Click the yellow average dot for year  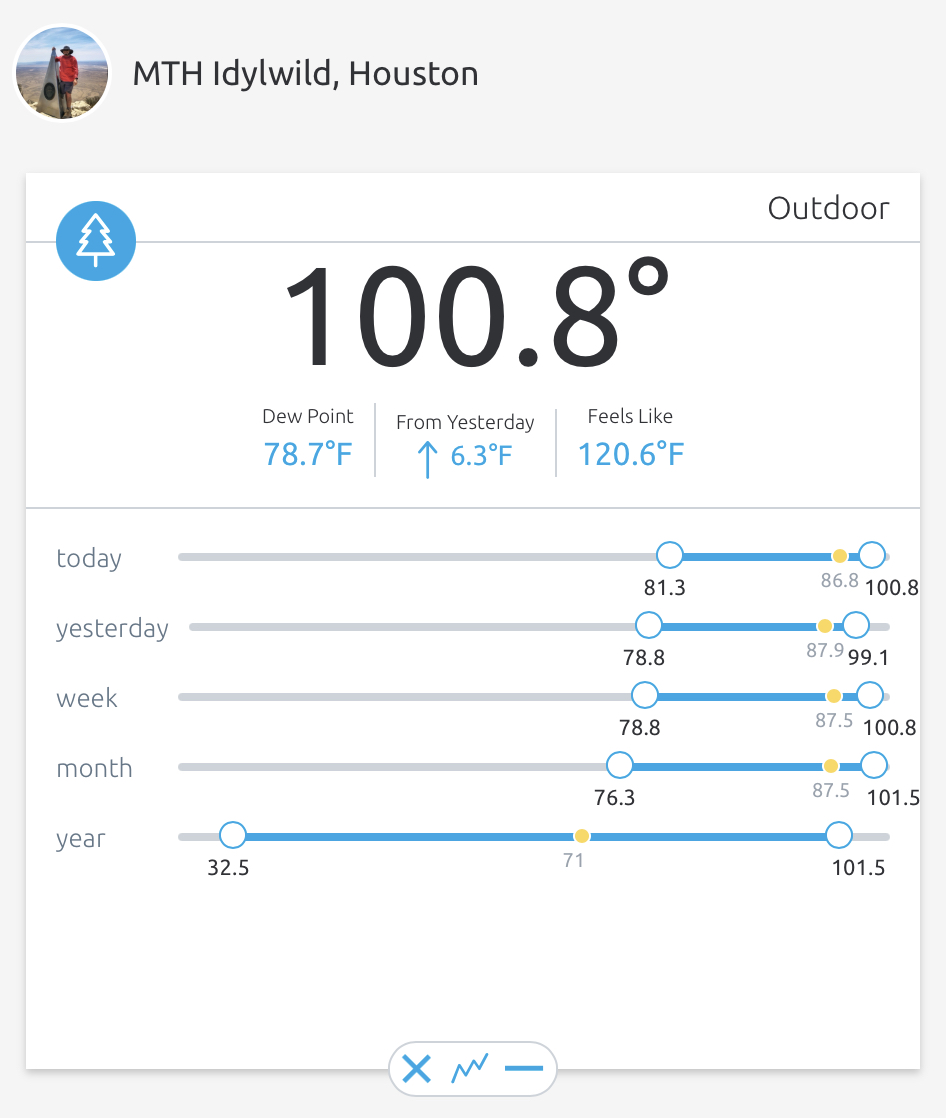[x=581, y=836]
